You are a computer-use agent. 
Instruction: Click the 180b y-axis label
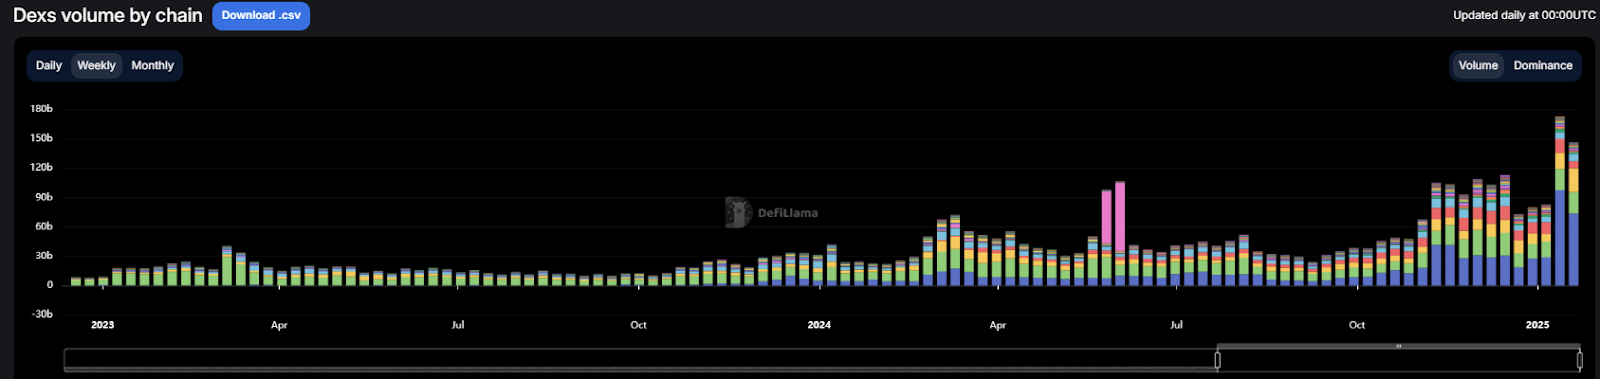[41, 108]
